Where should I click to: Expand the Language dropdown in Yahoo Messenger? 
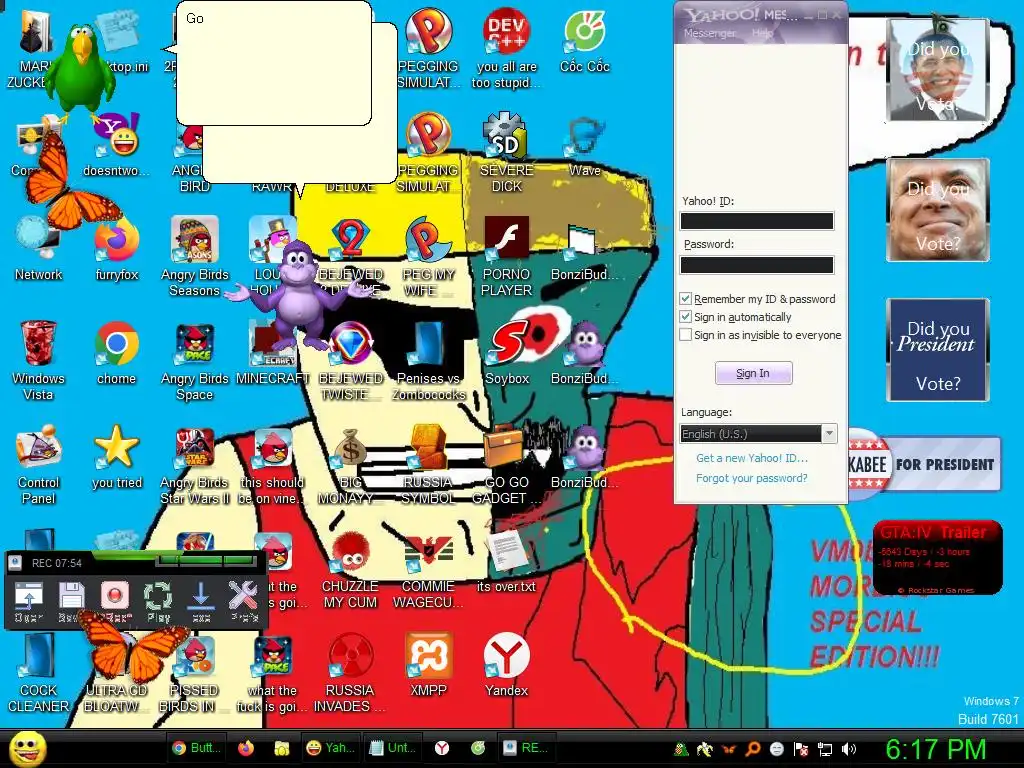[x=829, y=434]
